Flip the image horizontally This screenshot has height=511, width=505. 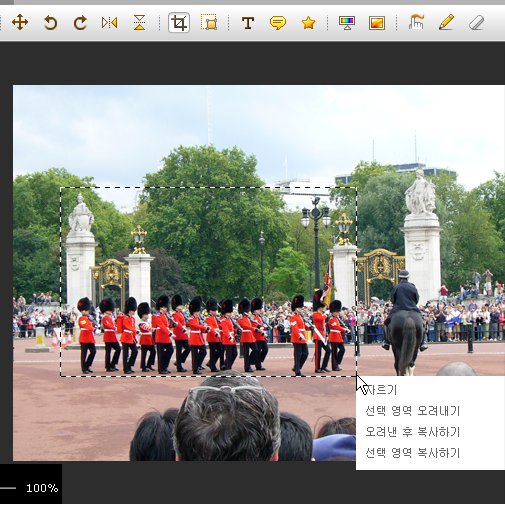[x=110, y=23]
